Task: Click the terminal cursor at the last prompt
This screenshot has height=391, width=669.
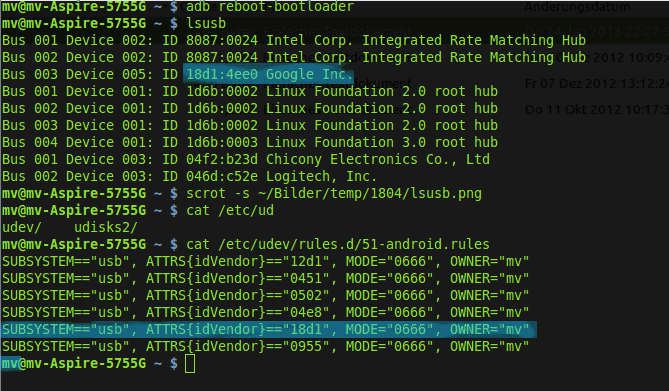Action: coord(190,364)
